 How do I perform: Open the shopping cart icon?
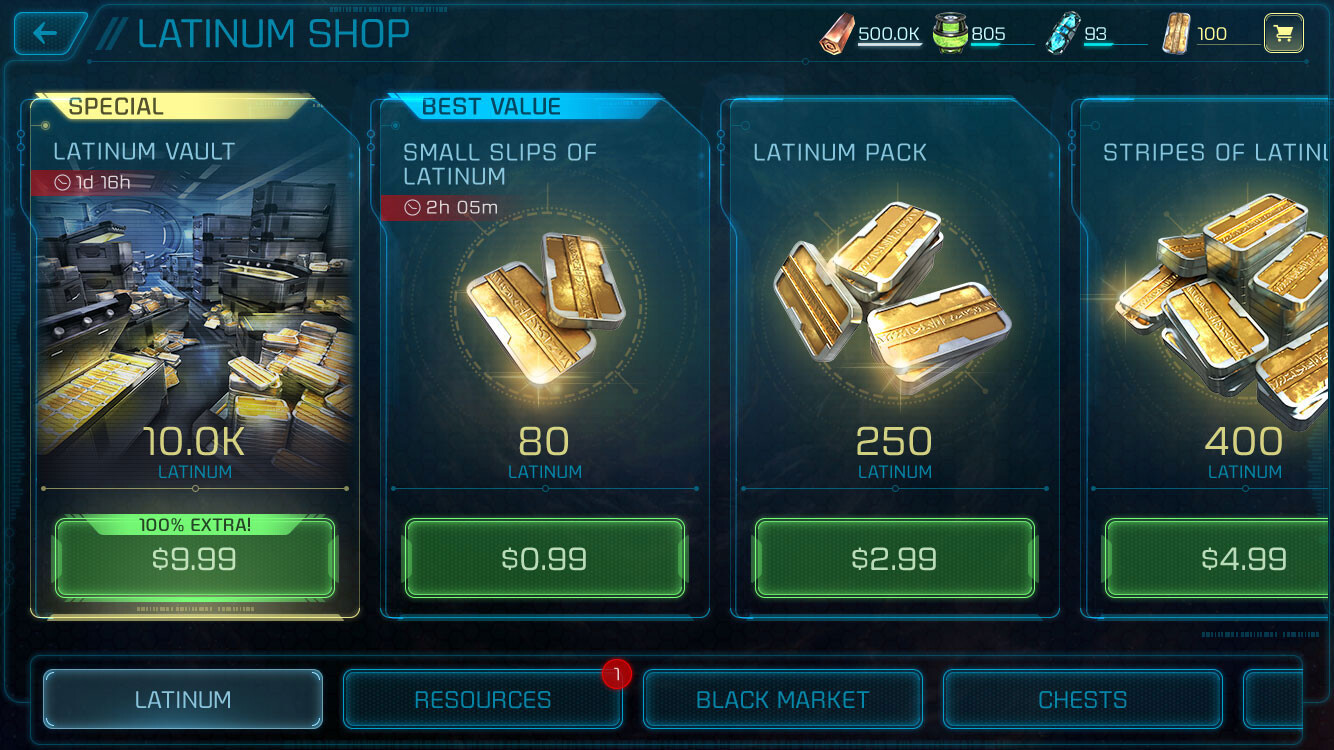[x=1283, y=34]
